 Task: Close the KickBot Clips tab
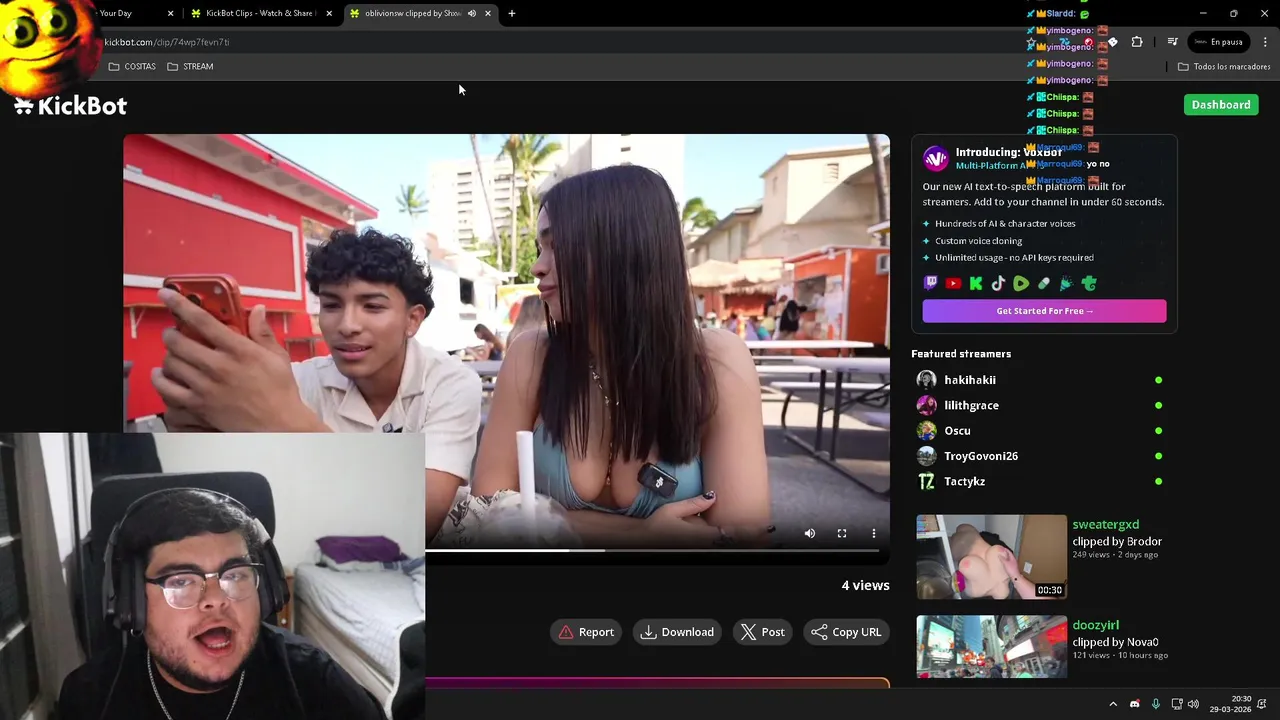pyautogui.click(x=329, y=13)
